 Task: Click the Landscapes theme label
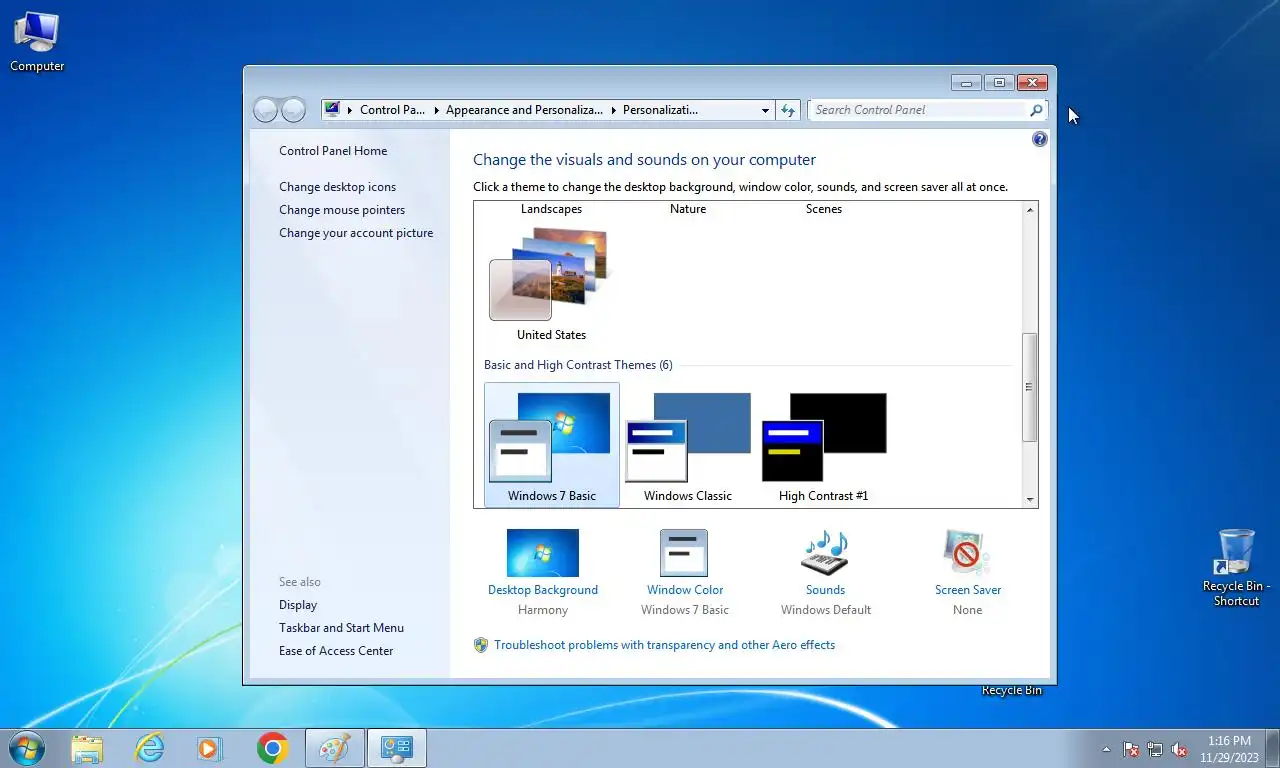(x=551, y=209)
